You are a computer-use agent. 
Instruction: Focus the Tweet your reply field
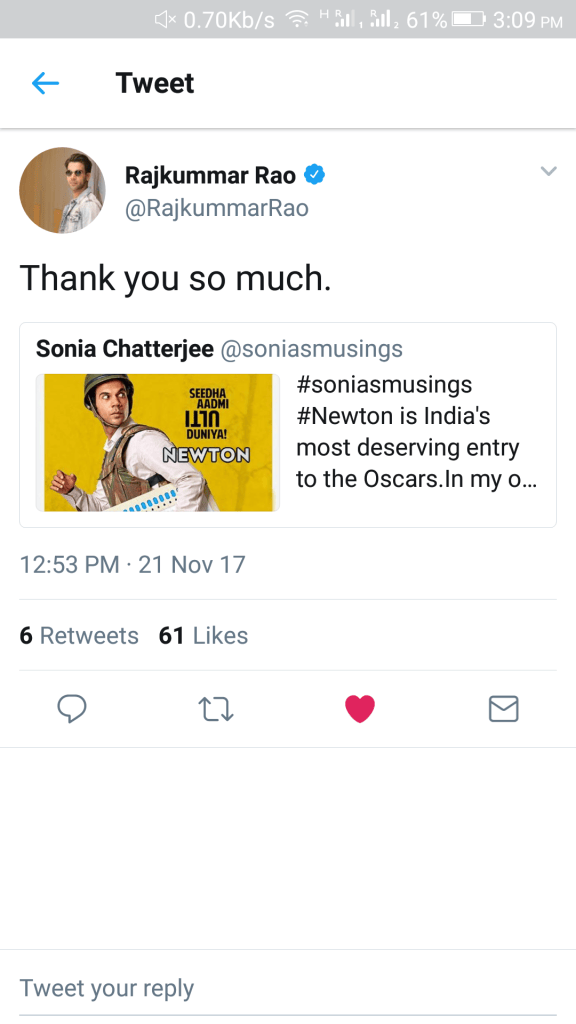tap(288, 988)
